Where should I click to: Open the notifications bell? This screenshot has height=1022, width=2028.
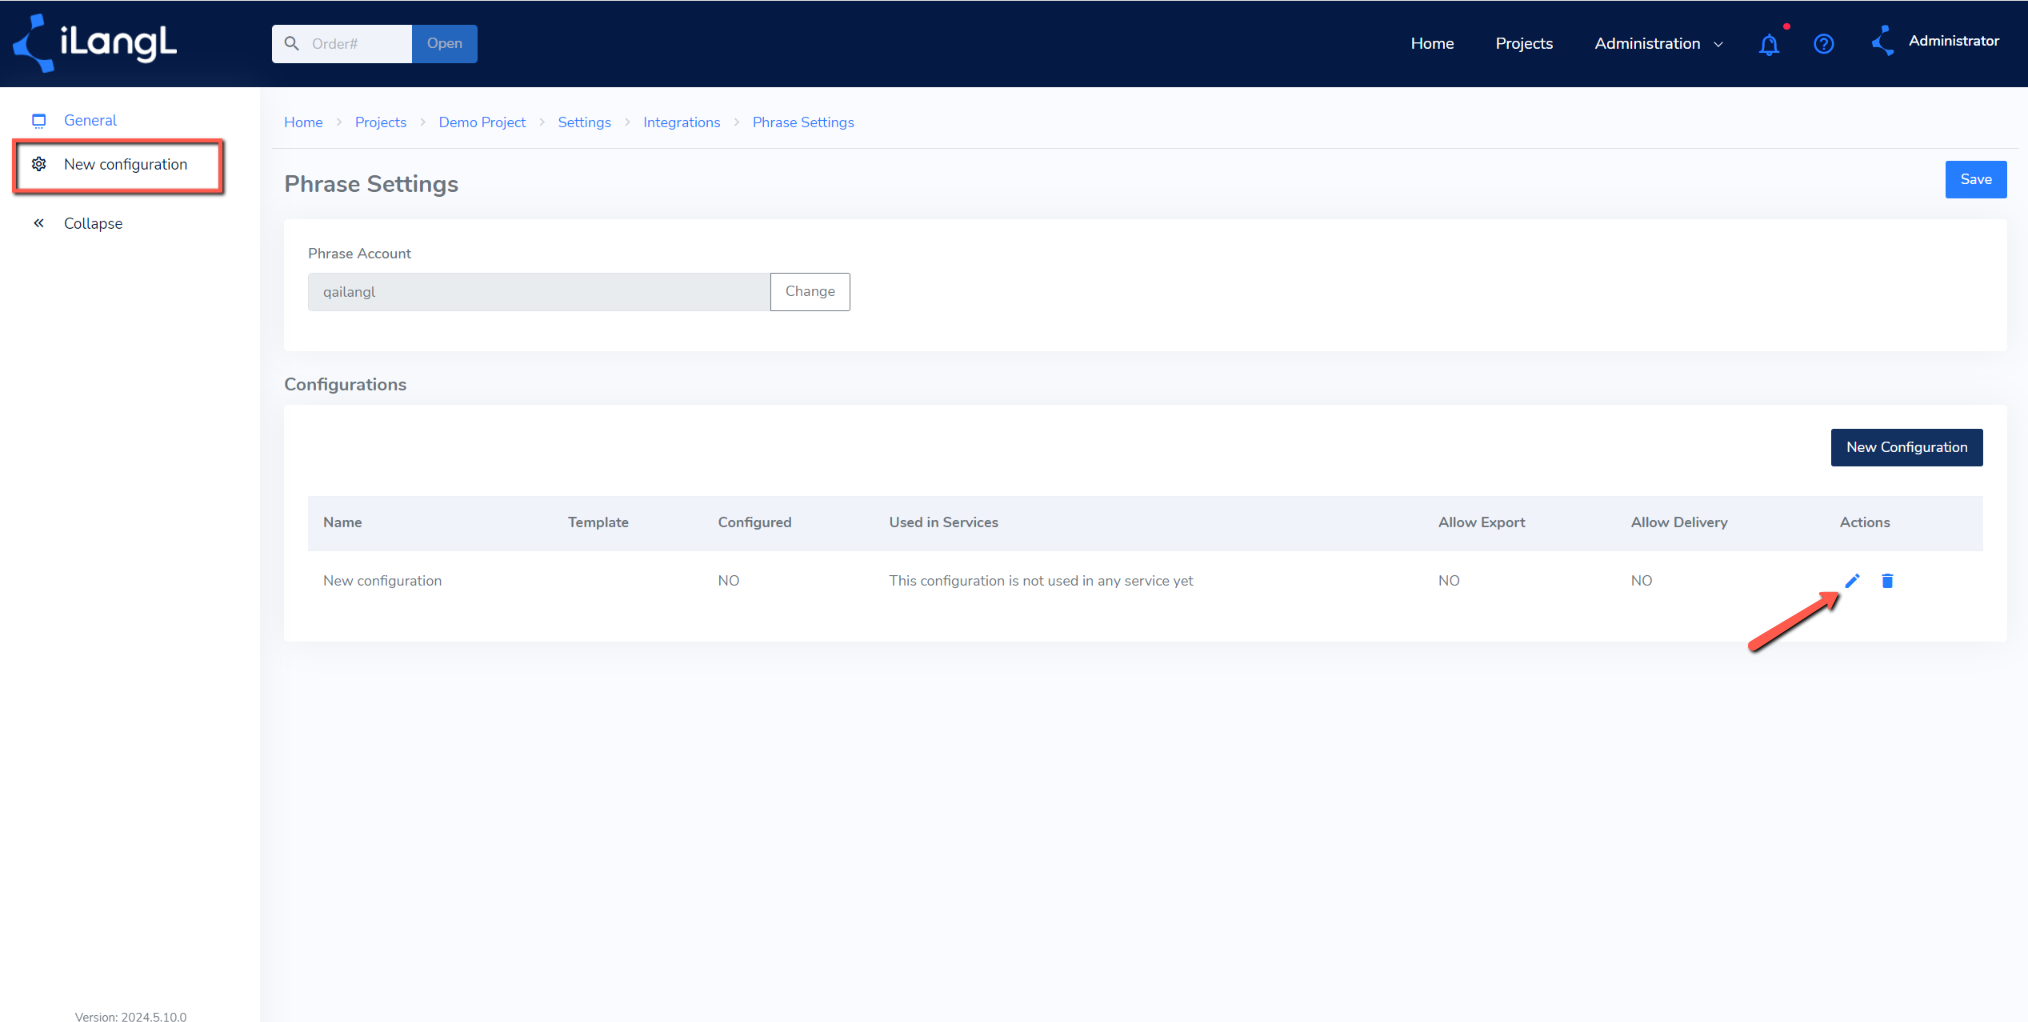point(1769,44)
